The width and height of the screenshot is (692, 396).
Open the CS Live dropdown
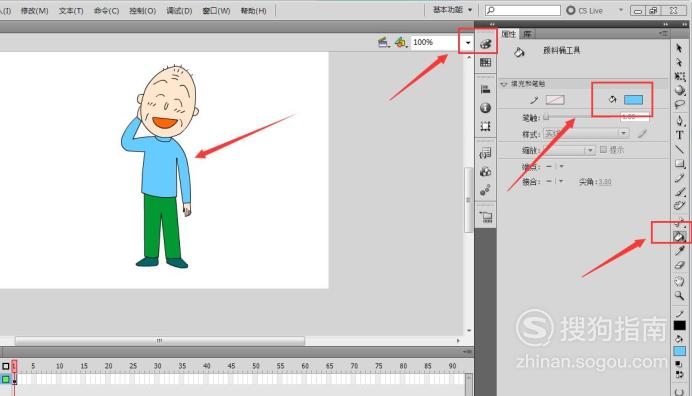pyautogui.click(x=621, y=10)
